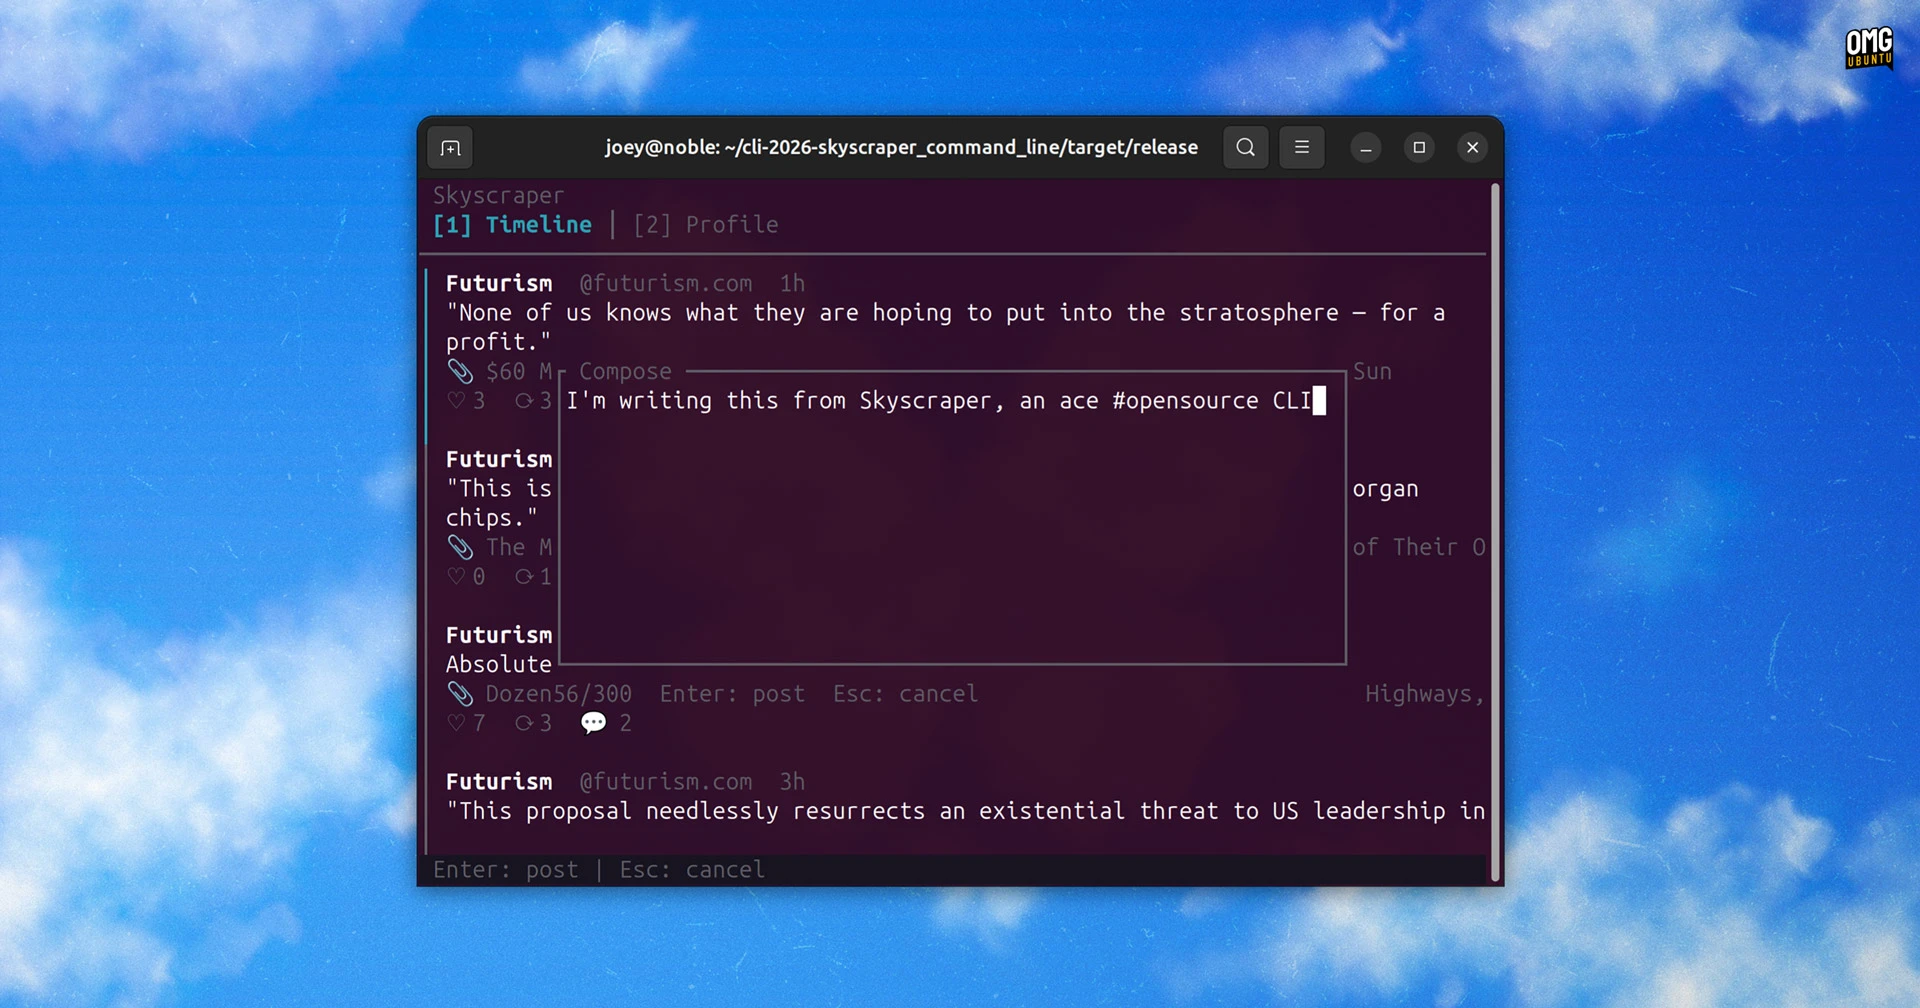Click the paperclip icon beside "The M"
The height and width of the screenshot is (1008, 1920).
pyautogui.click(x=460, y=547)
